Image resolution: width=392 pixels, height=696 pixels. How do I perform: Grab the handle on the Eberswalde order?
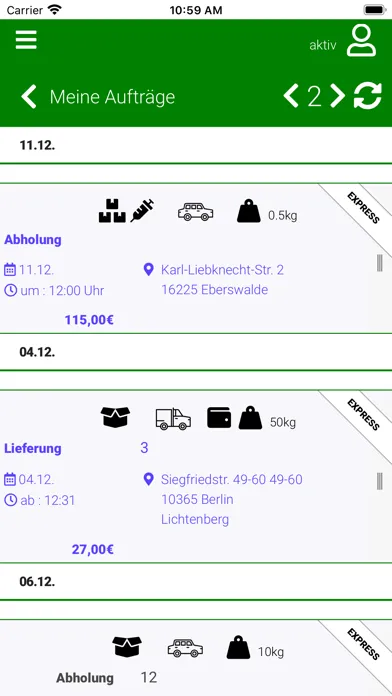380,263
